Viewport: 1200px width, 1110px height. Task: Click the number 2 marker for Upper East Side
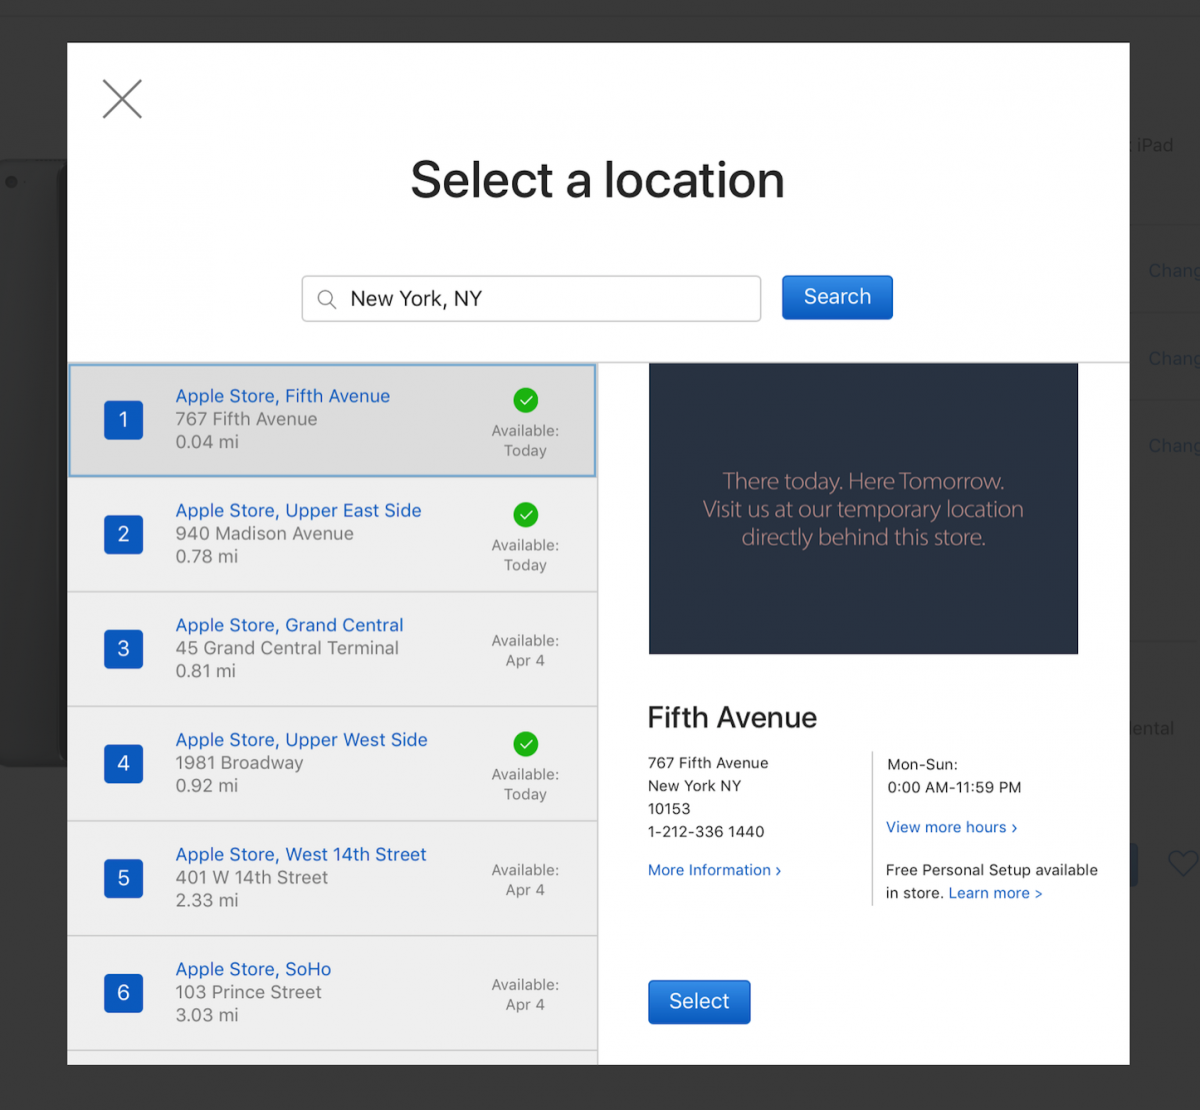click(123, 534)
